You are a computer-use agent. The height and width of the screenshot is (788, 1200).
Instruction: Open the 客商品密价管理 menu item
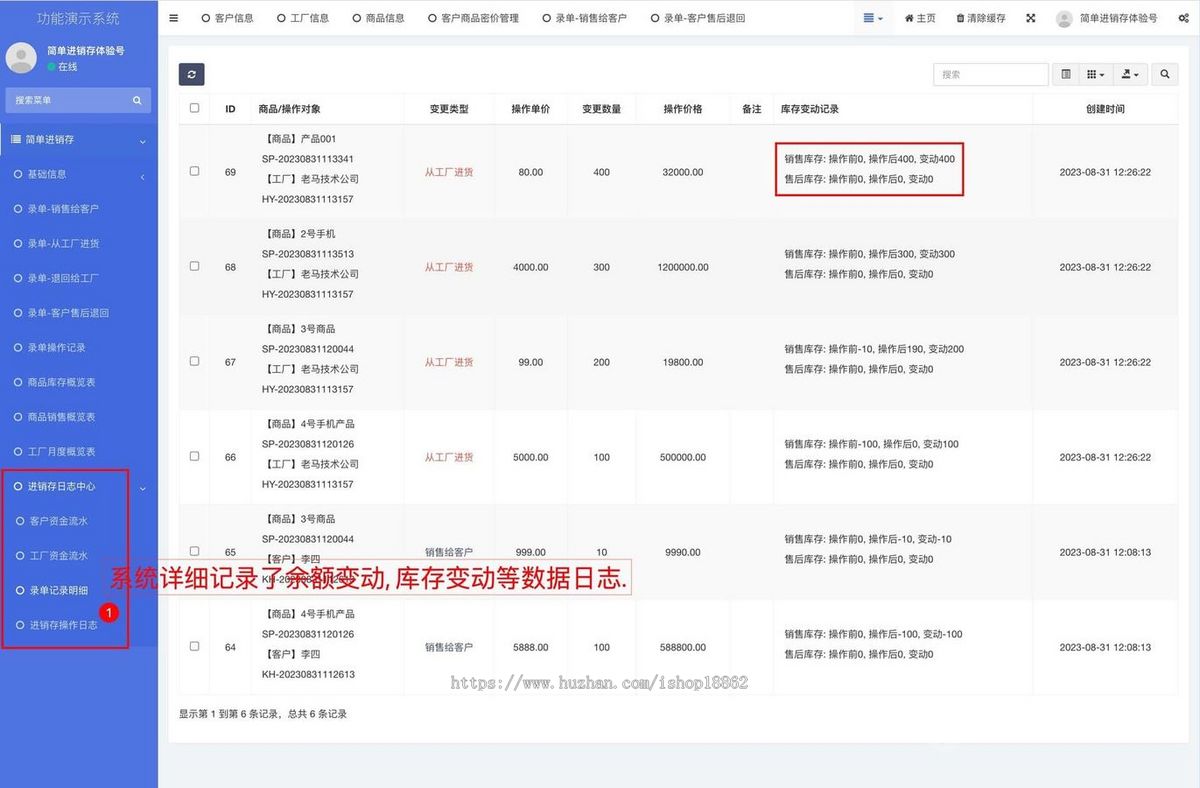pos(474,17)
